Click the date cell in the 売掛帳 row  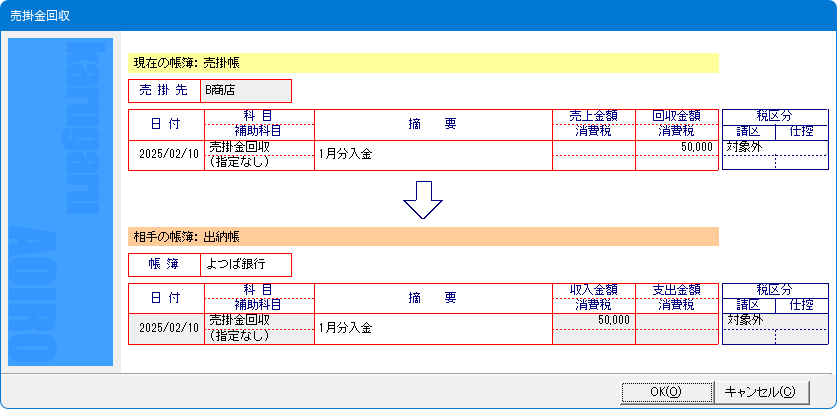167,155
